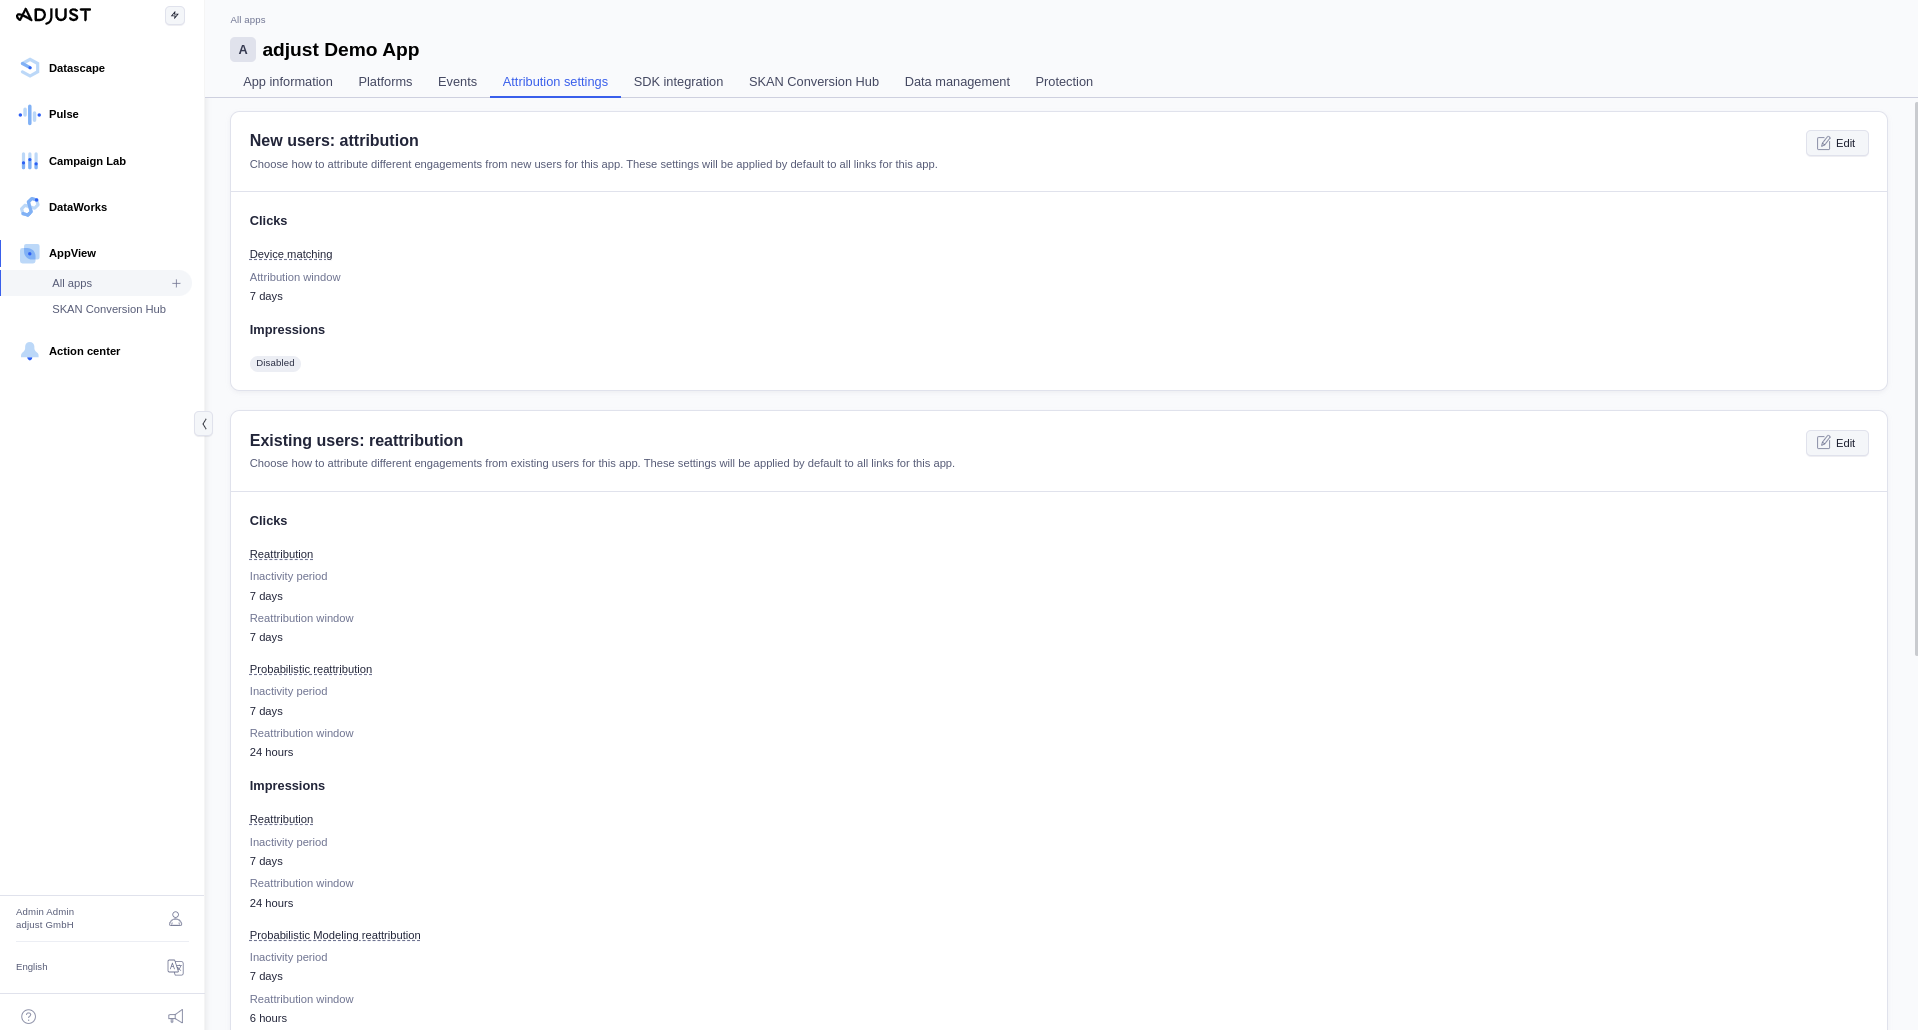Click the adjust Demo App title
Viewport: 1918px width, 1030px height.
(x=341, y=50)
